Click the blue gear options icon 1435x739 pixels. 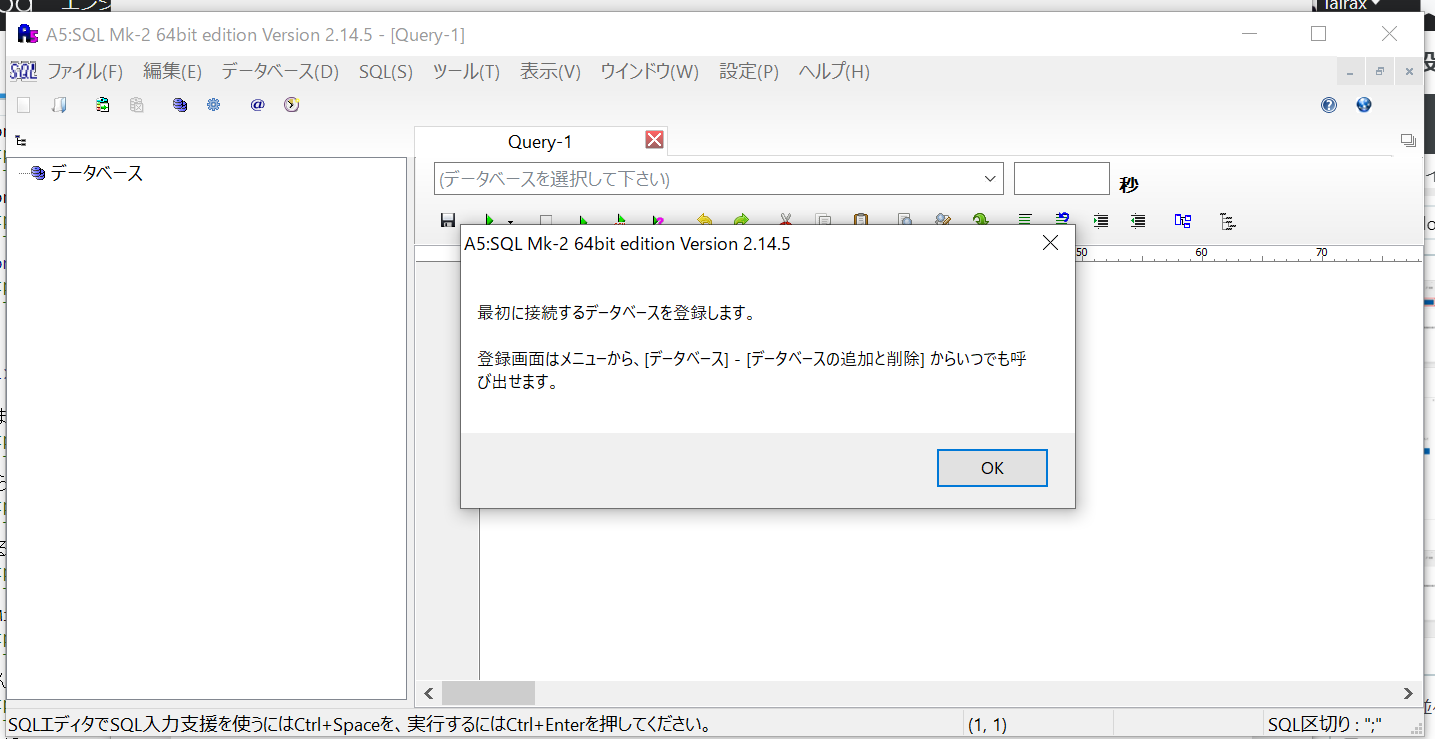tap(213, 105)
